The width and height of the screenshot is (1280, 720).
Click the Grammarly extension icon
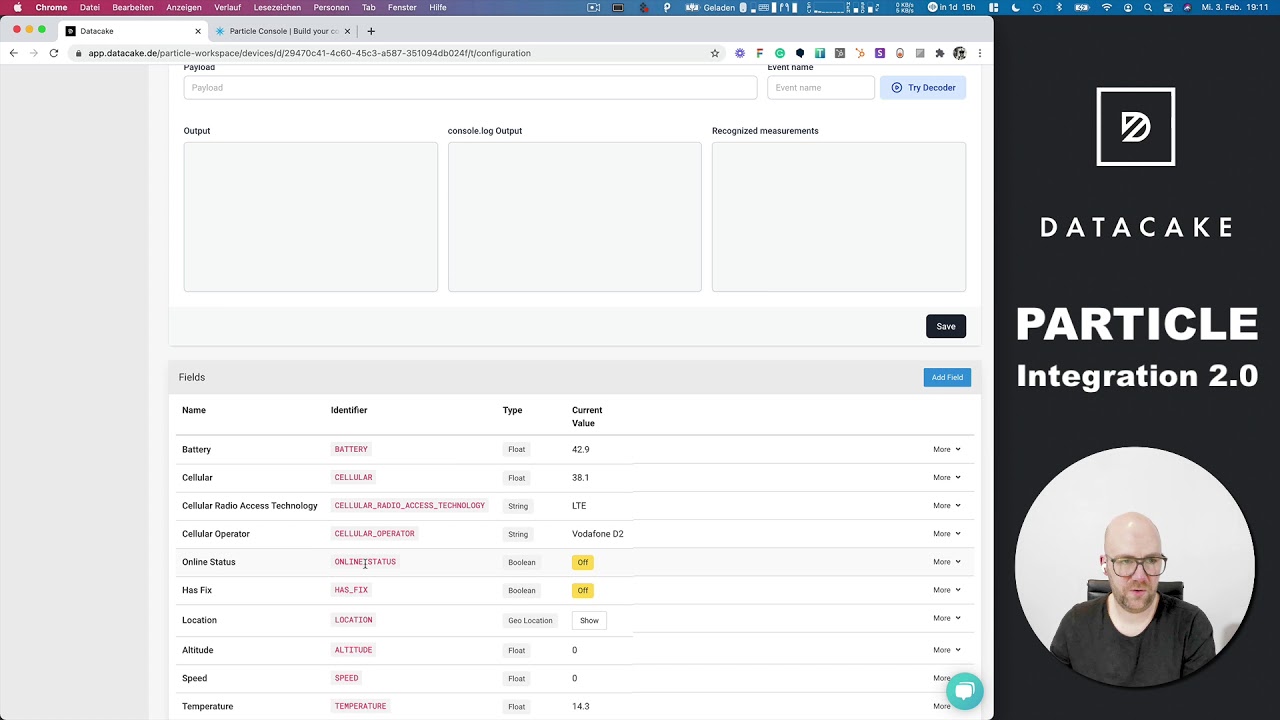[x=780, y=53]
